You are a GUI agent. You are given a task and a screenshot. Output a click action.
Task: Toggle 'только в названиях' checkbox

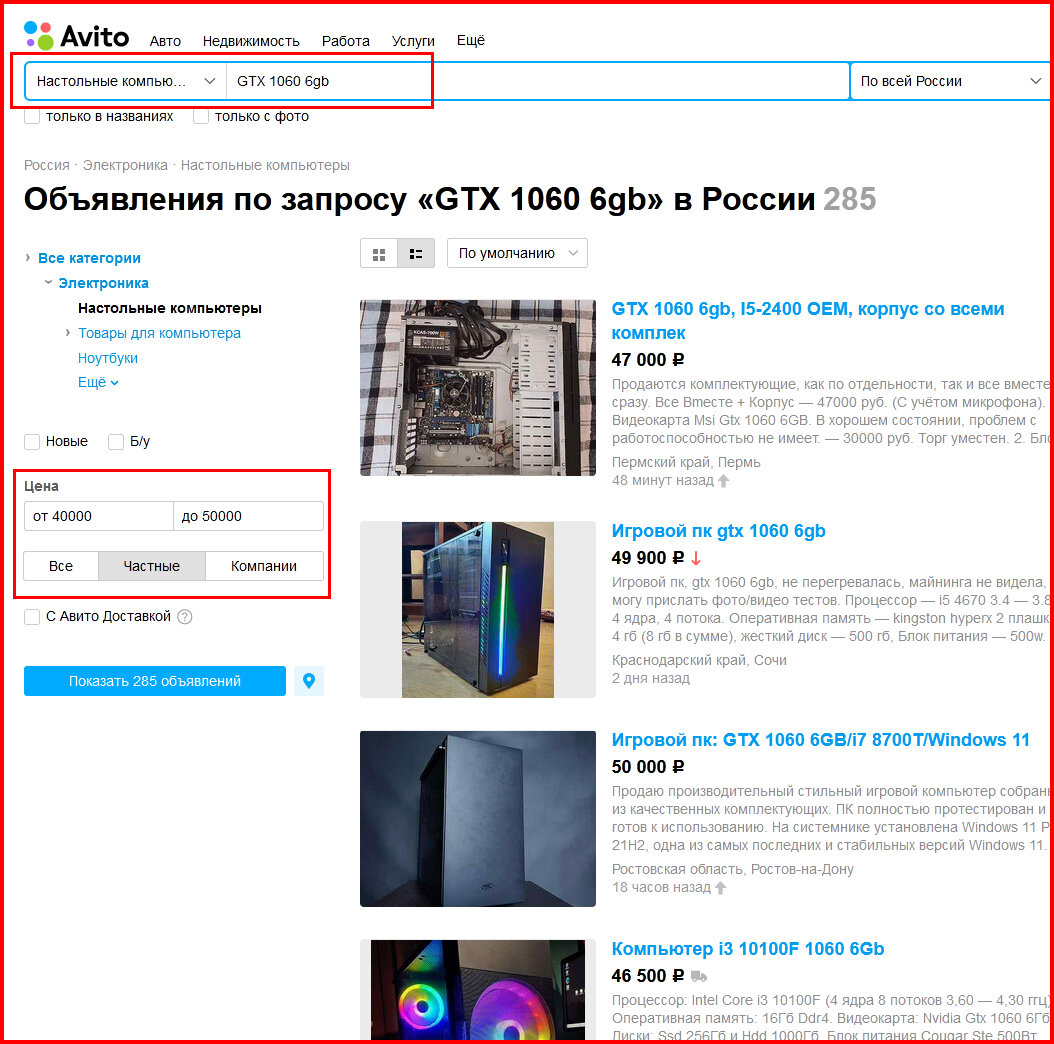click(32, 116)
